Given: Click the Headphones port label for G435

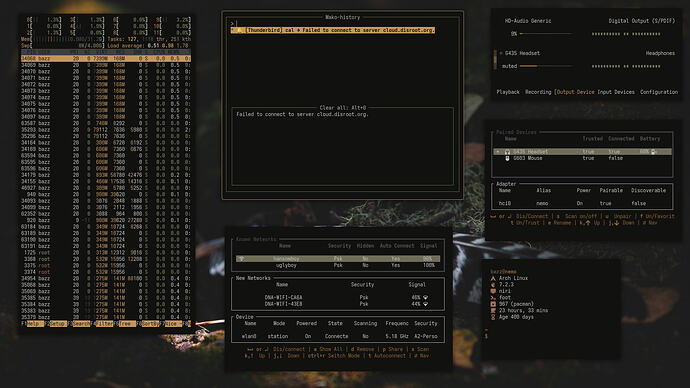Looking at the screenshot, I should click(x=660, y=53).
